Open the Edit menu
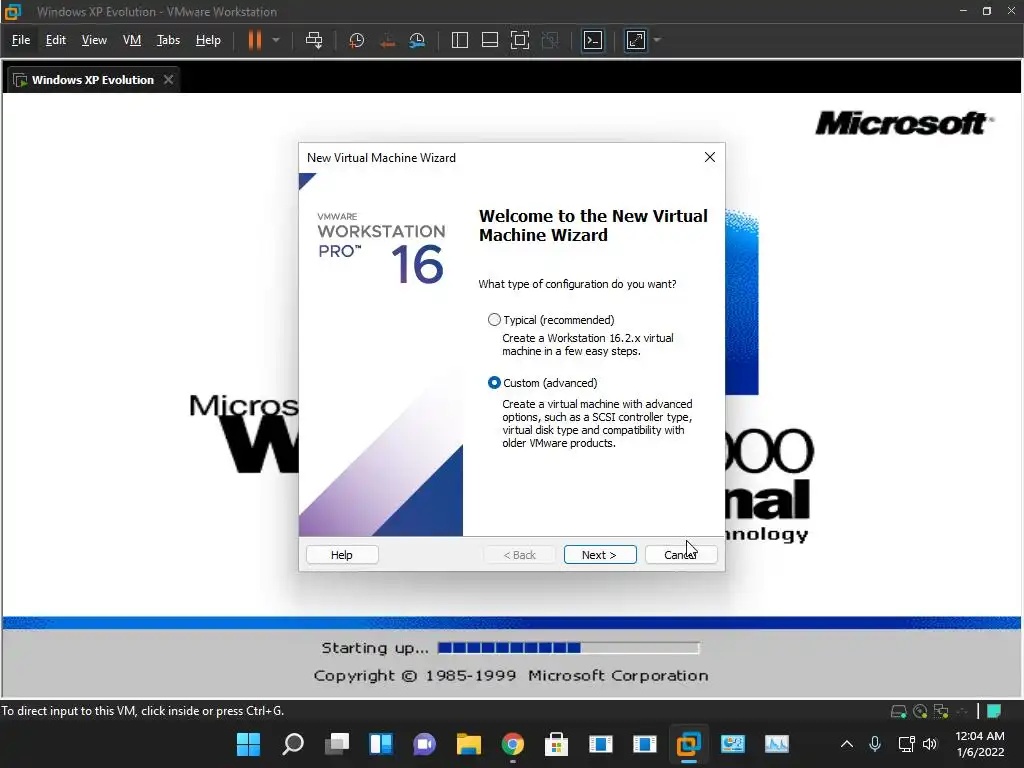Viewport: 1024px width, 768px height. click(56, 40)
